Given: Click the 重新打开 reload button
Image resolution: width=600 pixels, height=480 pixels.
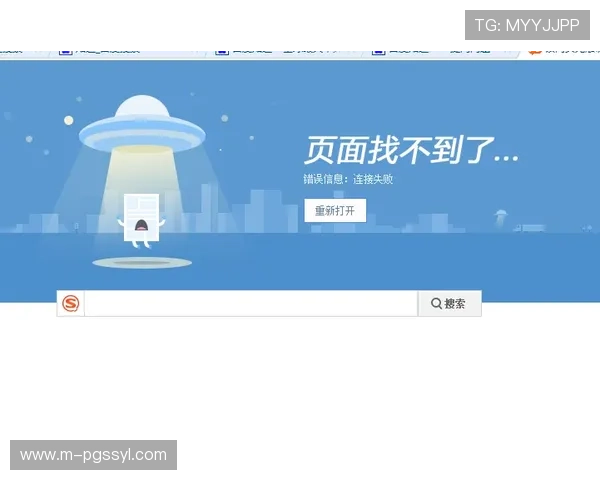Looking at the screenshot, I should (x=335, y=210).
